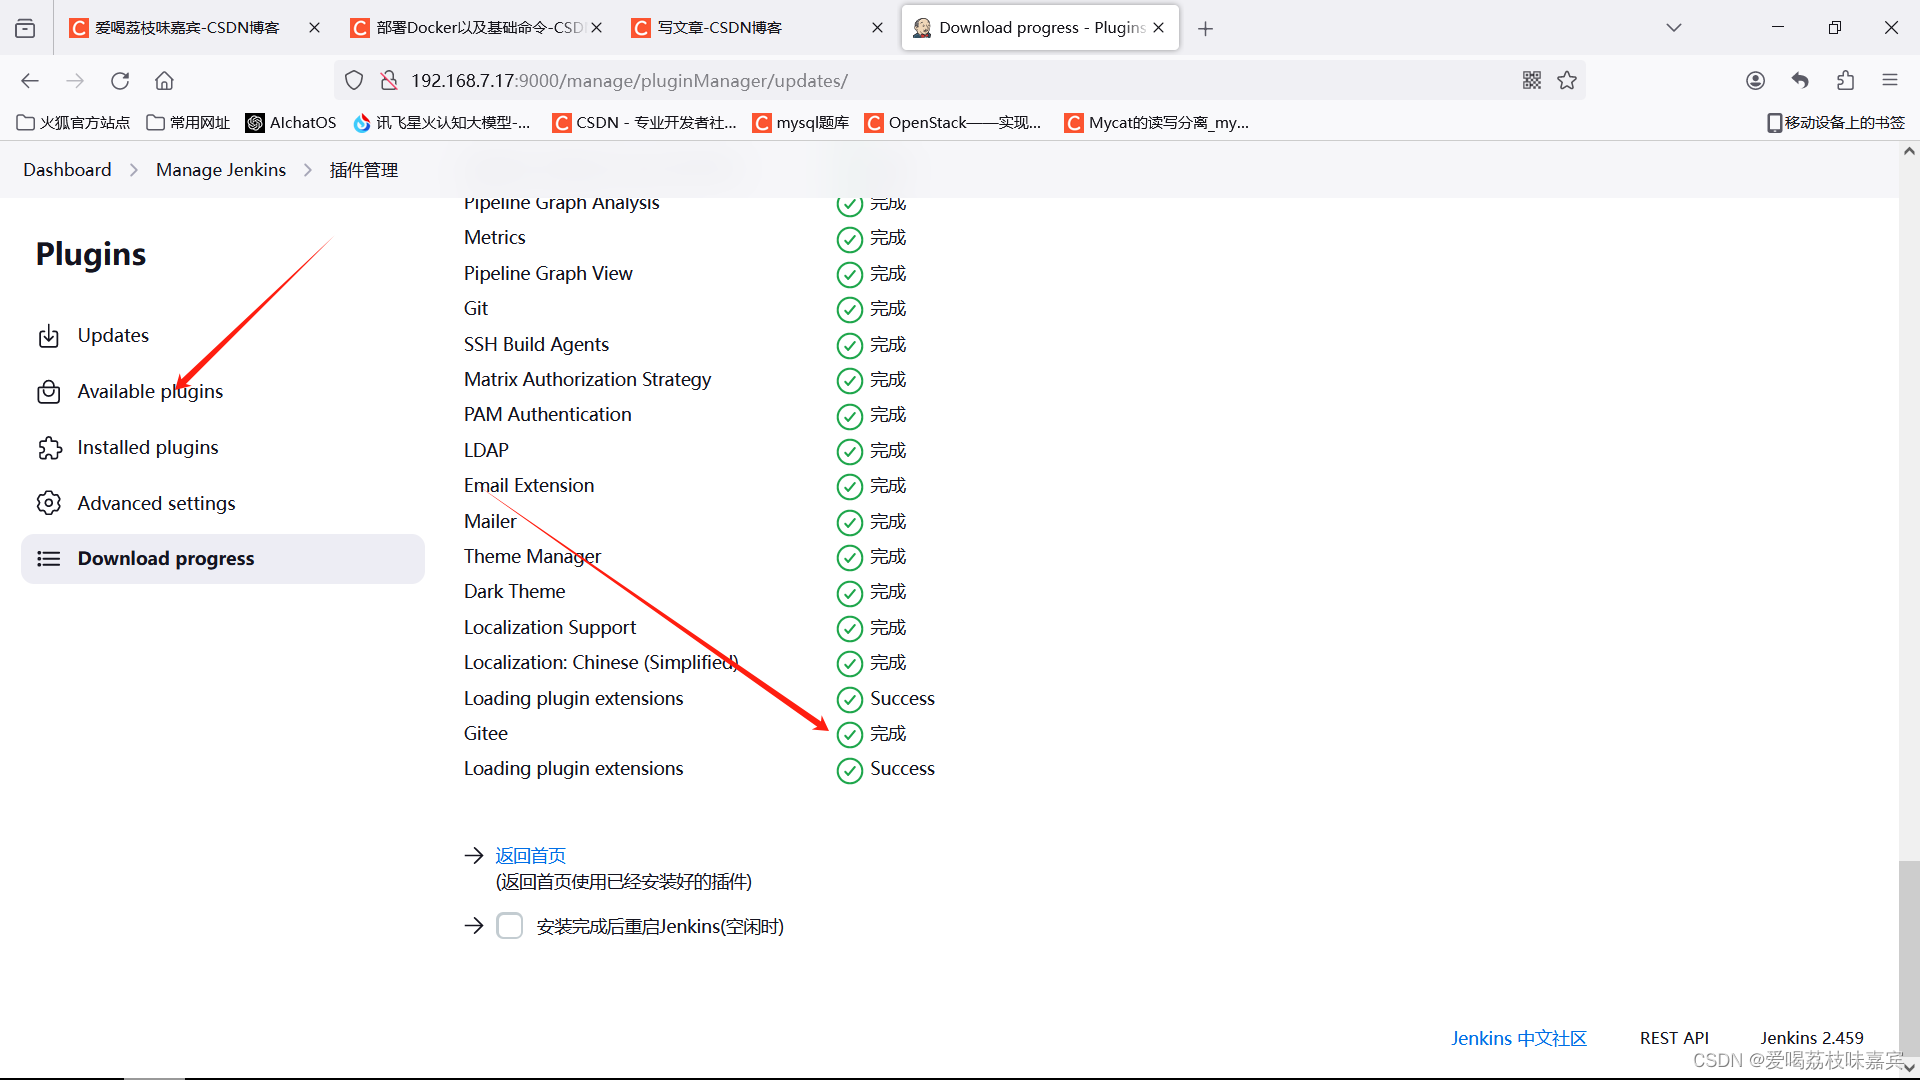Click the green check icon next to Gitee
Screen dimensions: 1920x1080
(x=850, y=735)
